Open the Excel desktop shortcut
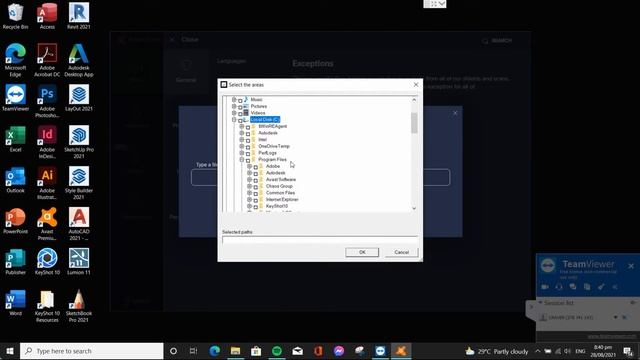This screenshot has width=640, height=360. pyautogui.click(x=16, y=139)
